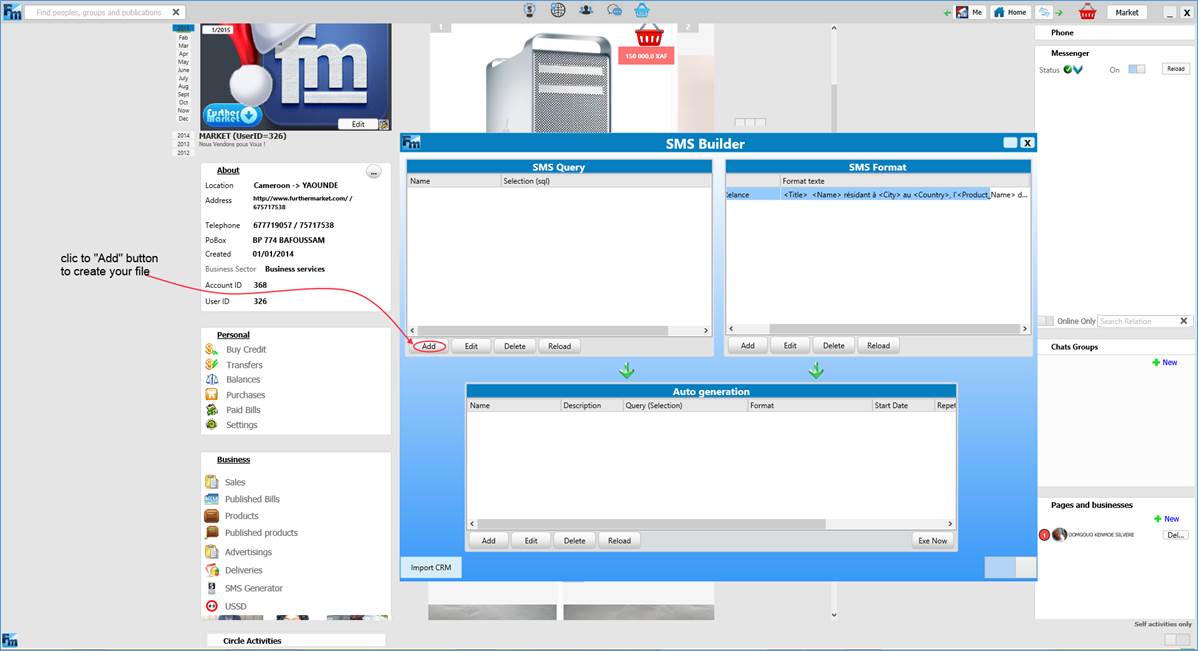
Task: Click right scroll arrow of Auto generation list
Action: coord(950,524)
